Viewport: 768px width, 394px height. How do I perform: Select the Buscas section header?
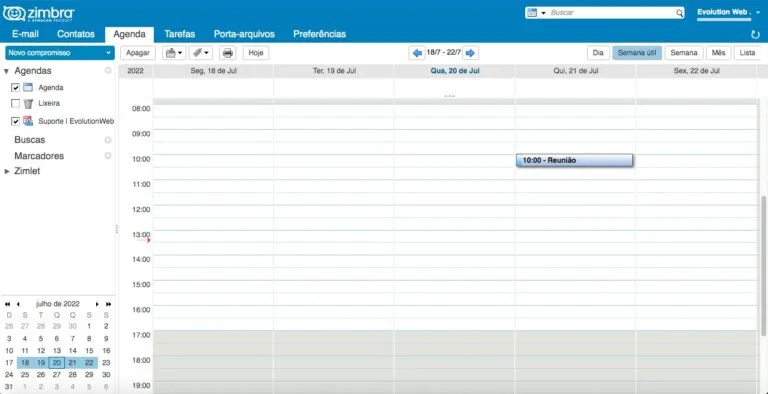[x=29, y=140]
